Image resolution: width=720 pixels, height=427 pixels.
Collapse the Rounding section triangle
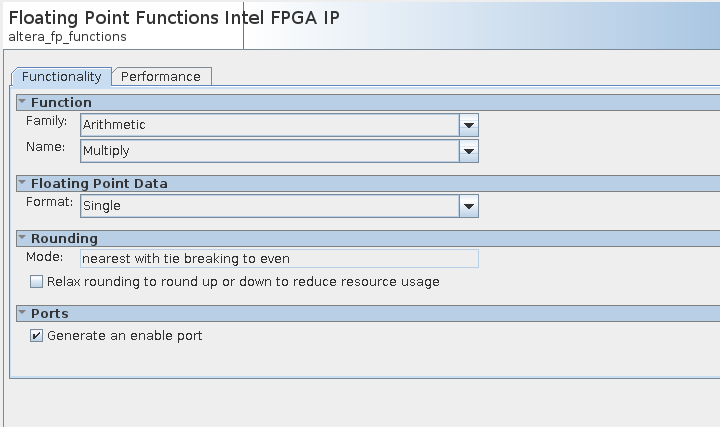(22, 239)
